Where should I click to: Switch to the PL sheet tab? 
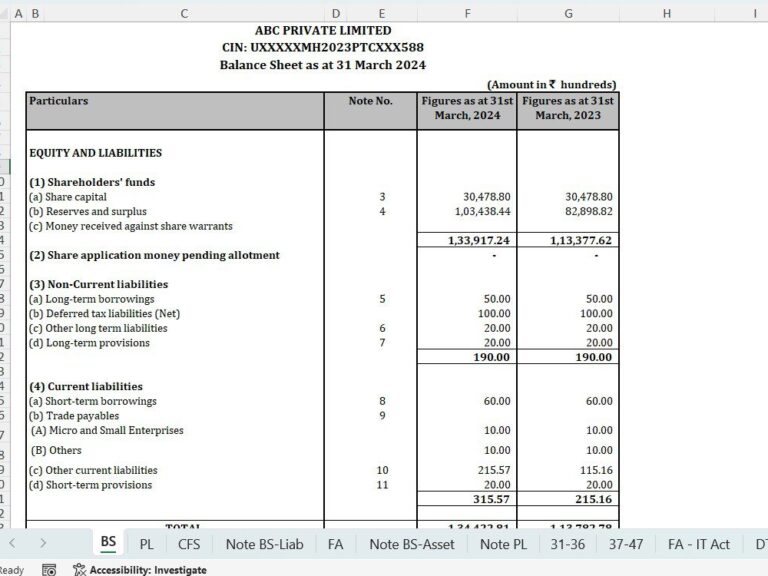pyautogui.click(x=147, y=544)
